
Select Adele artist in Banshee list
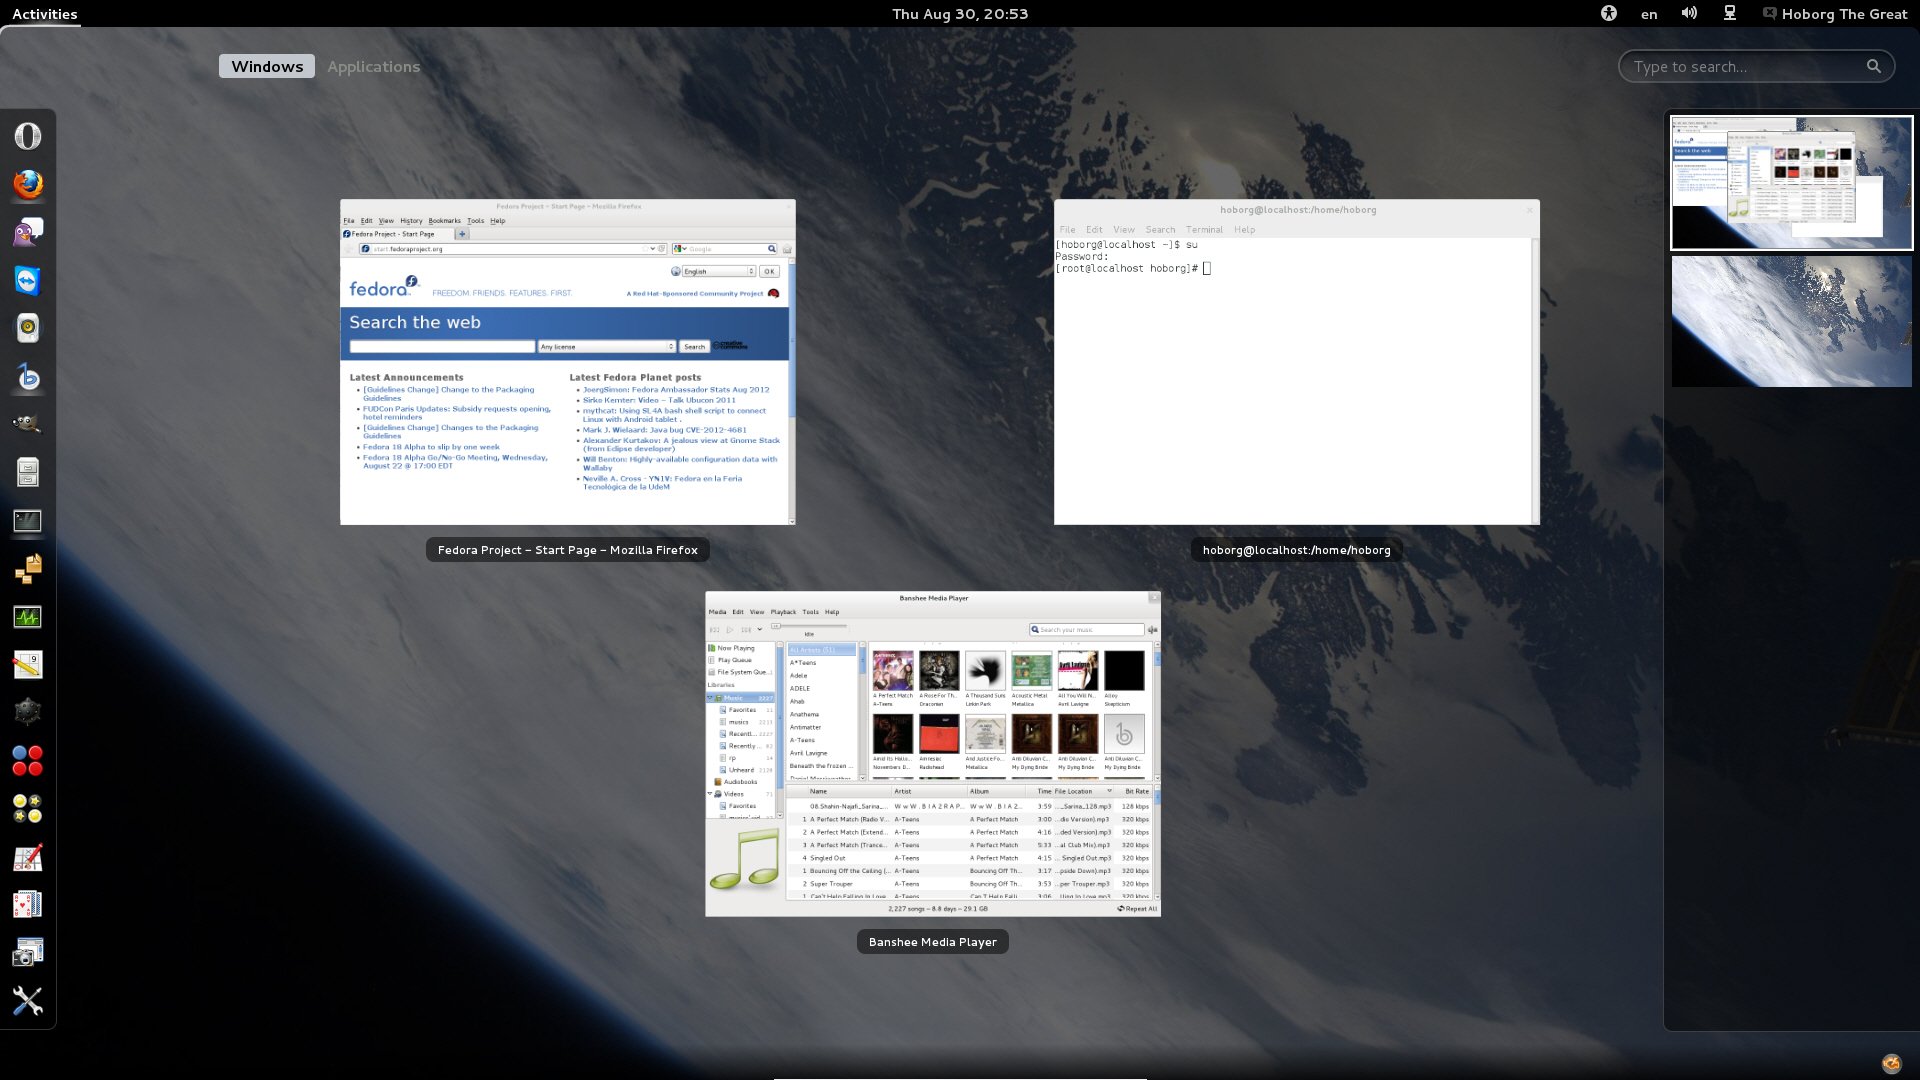[x=799, y=676]
